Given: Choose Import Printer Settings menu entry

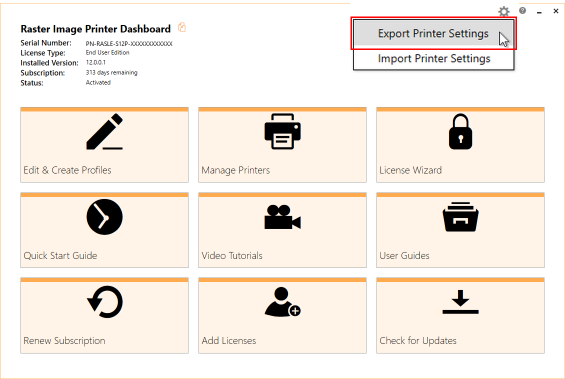Looking at the screenshot, I should (x=433, y=58).
